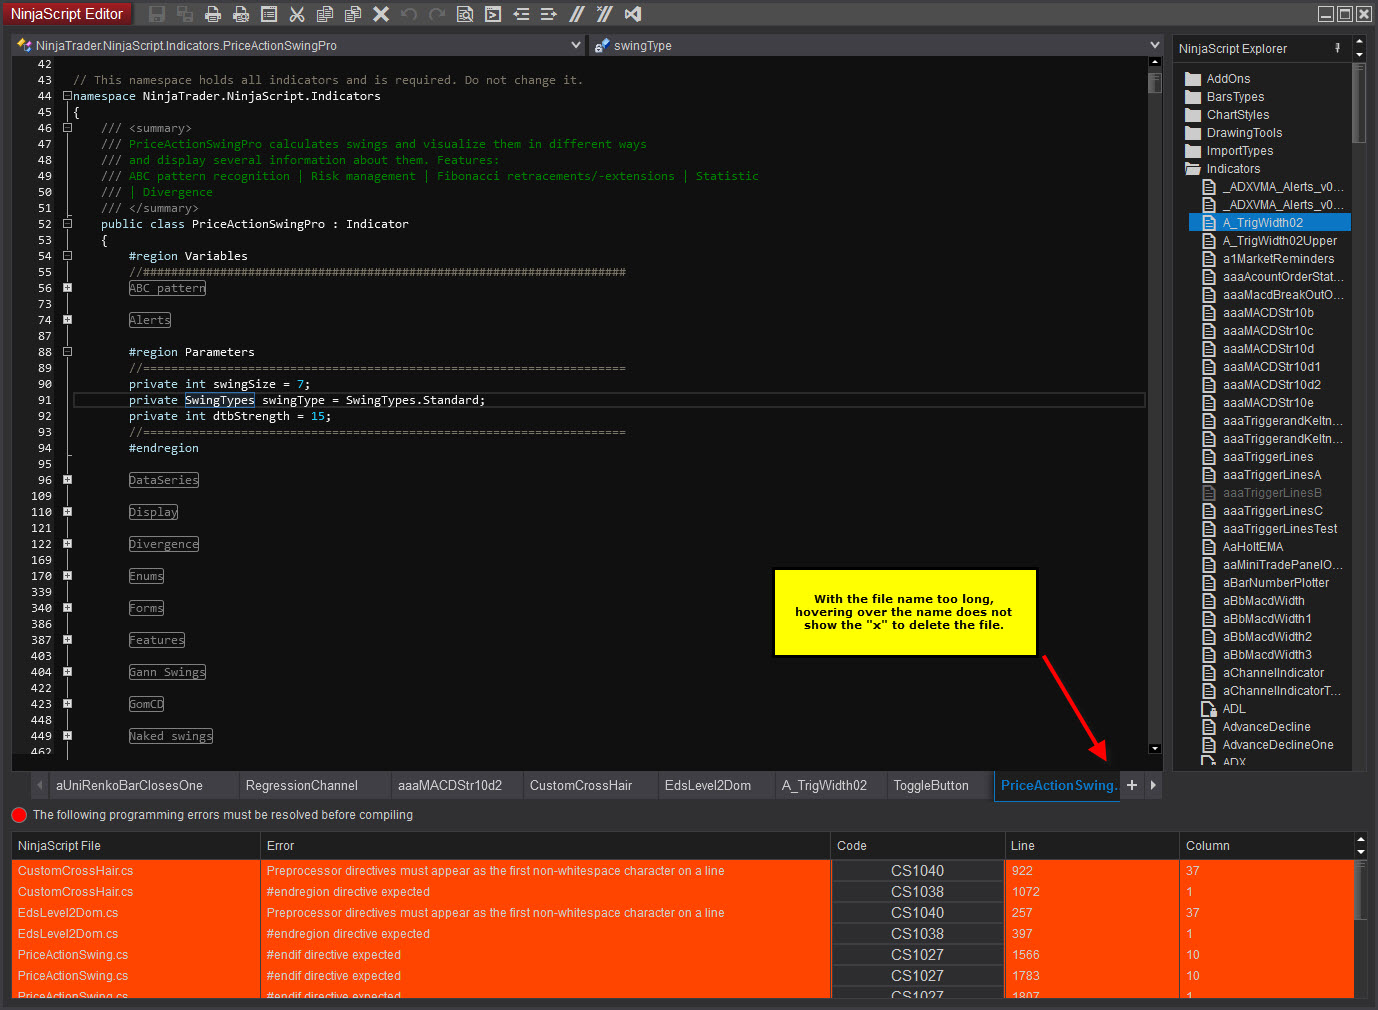Viewport: 1378px width, 1010px height.
Task: Click the code editor vertical scrollbar
Action: (x=1155, y=400)
